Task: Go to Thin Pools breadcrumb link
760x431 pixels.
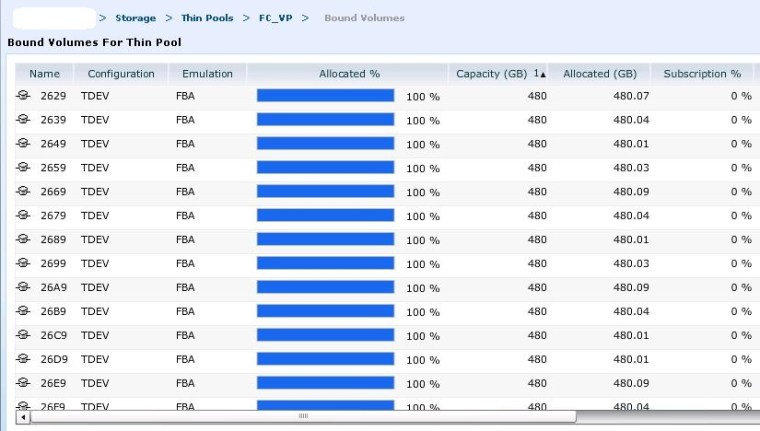Action: pyautogui.click(x=206, y=18)
